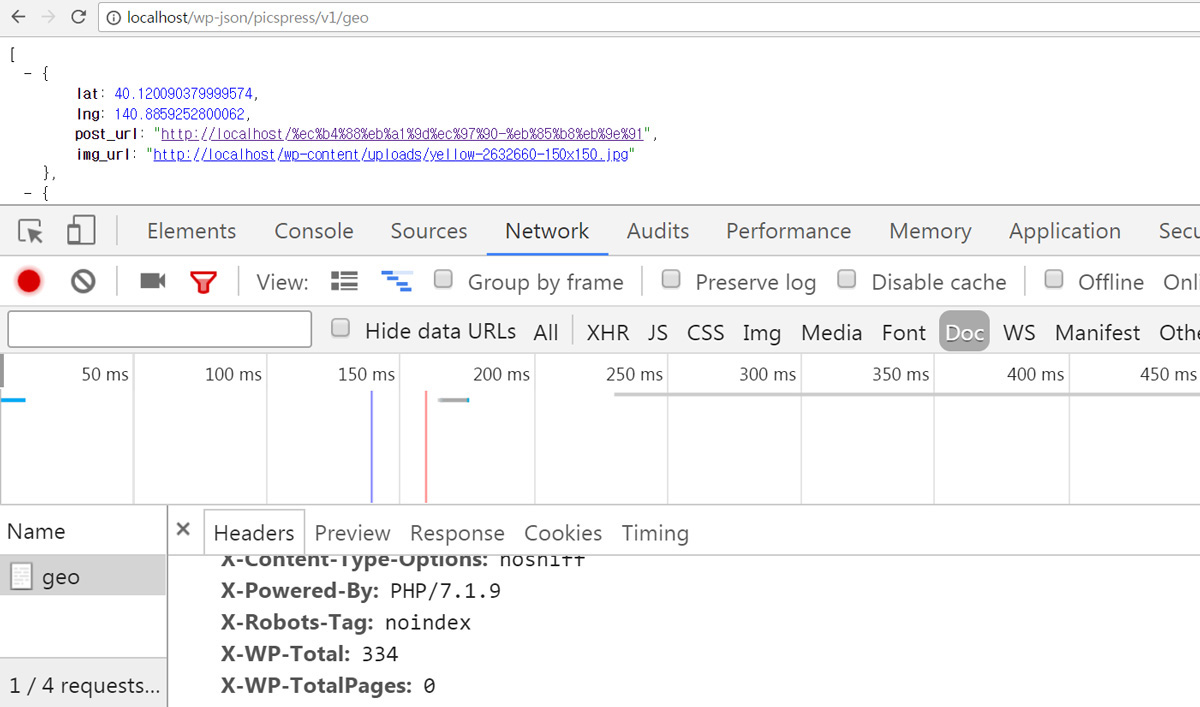The image size is (1200, 707).
Task: Tick the Offline checkbox
Action: 1054,279
